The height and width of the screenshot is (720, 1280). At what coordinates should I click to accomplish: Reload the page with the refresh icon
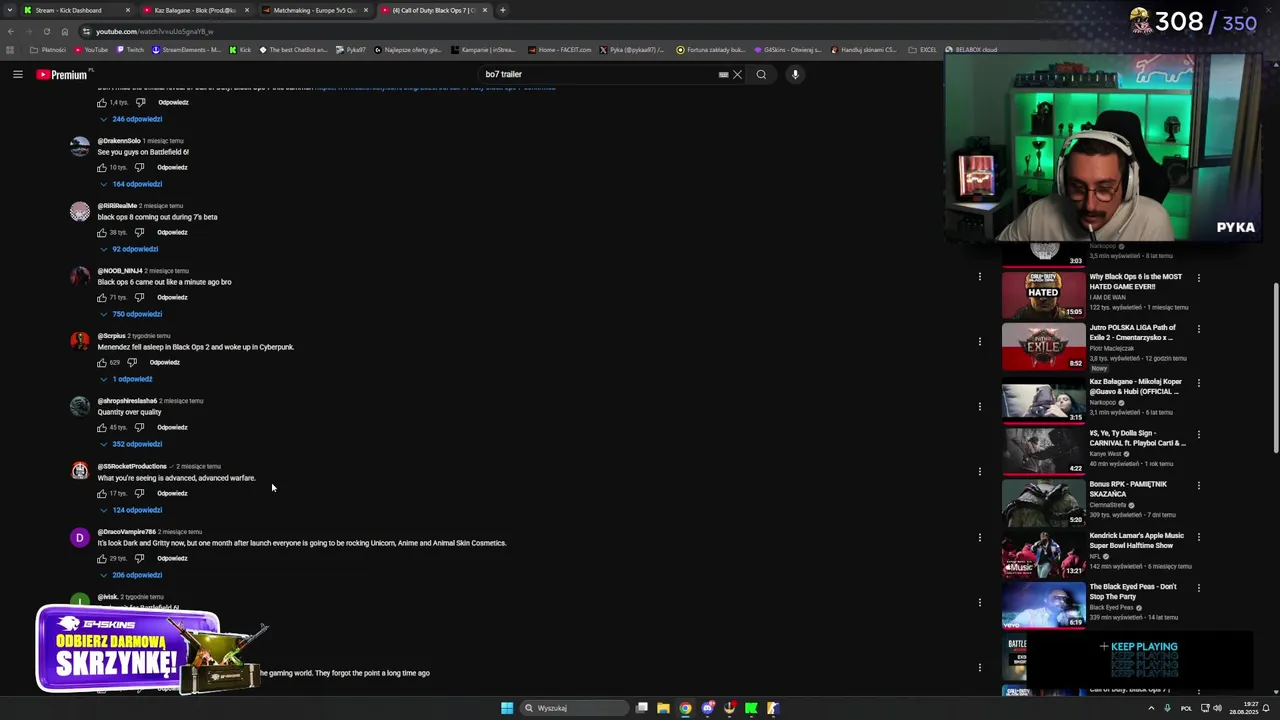[x=47, y=31]
